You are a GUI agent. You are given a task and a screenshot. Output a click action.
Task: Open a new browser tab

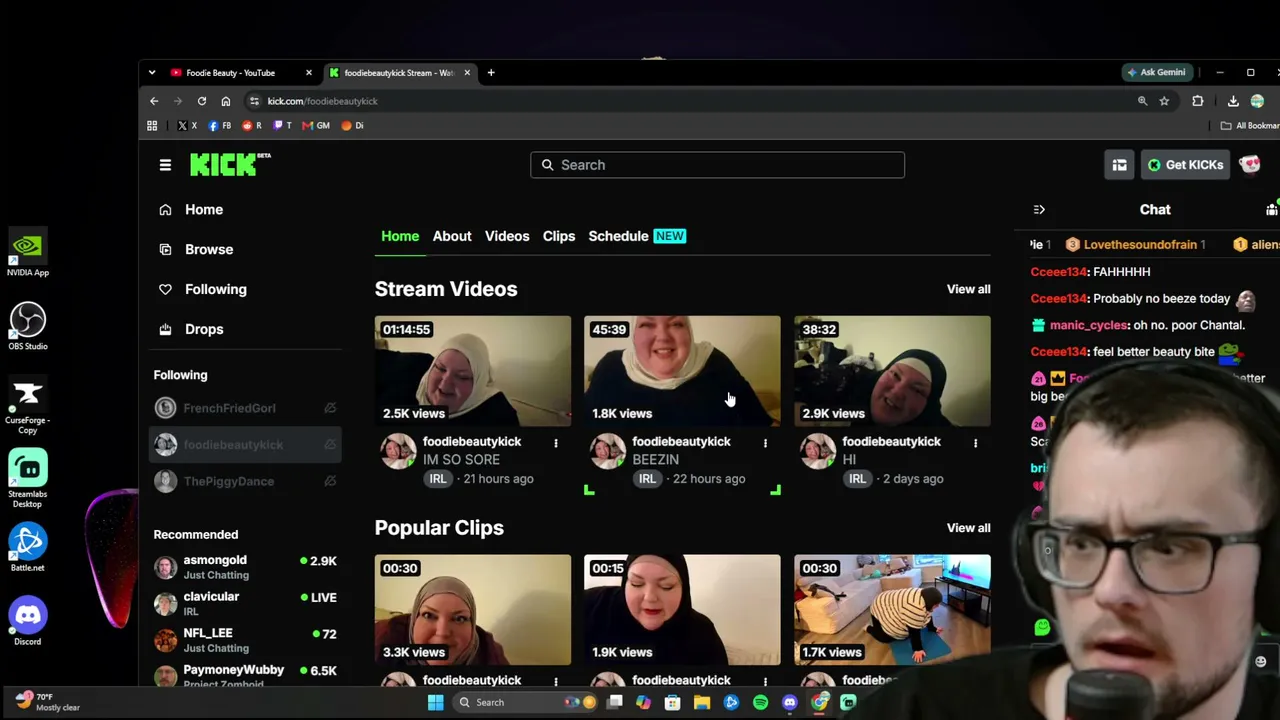pyautogui.click(x=491, y=73)
